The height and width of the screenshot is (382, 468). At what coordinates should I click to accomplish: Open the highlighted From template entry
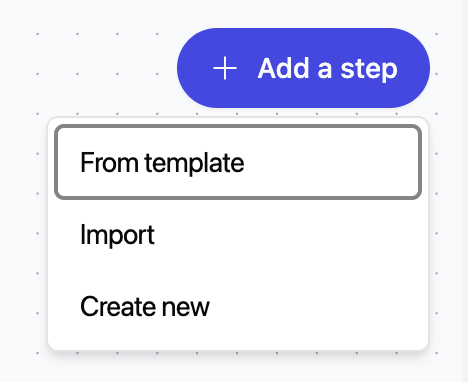click(238, 162)
